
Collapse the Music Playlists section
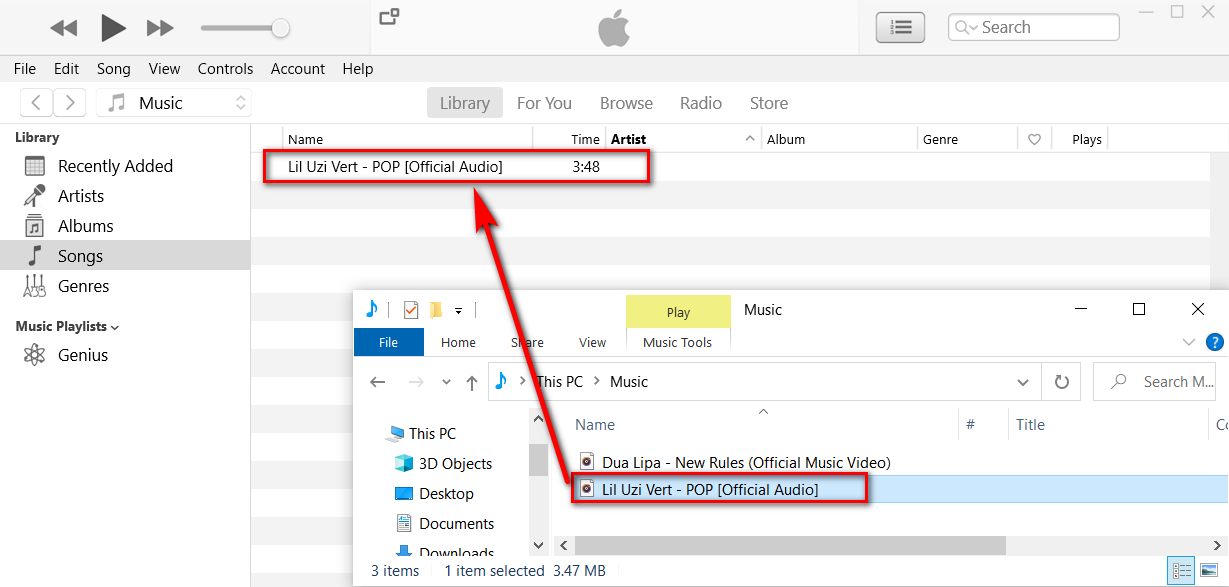[x=115, y=327]
